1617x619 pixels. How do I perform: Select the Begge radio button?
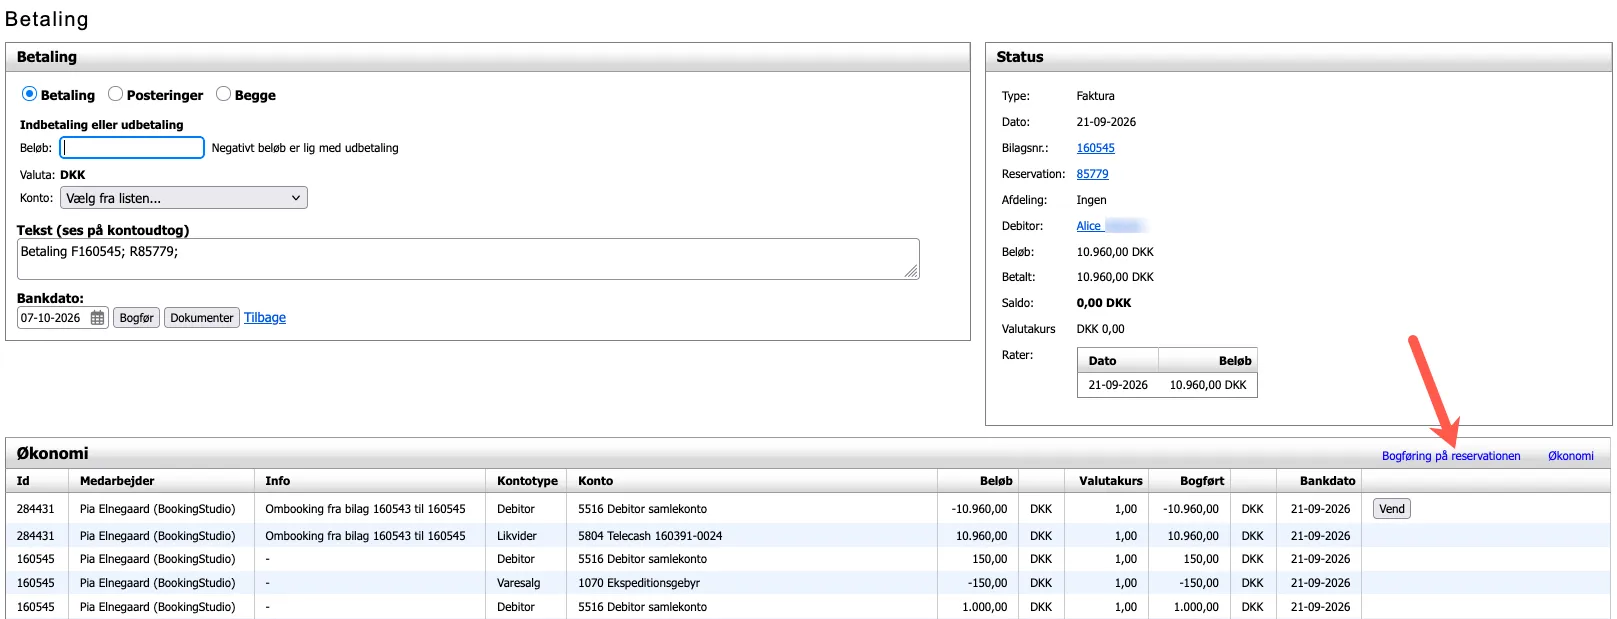[223, 94]
